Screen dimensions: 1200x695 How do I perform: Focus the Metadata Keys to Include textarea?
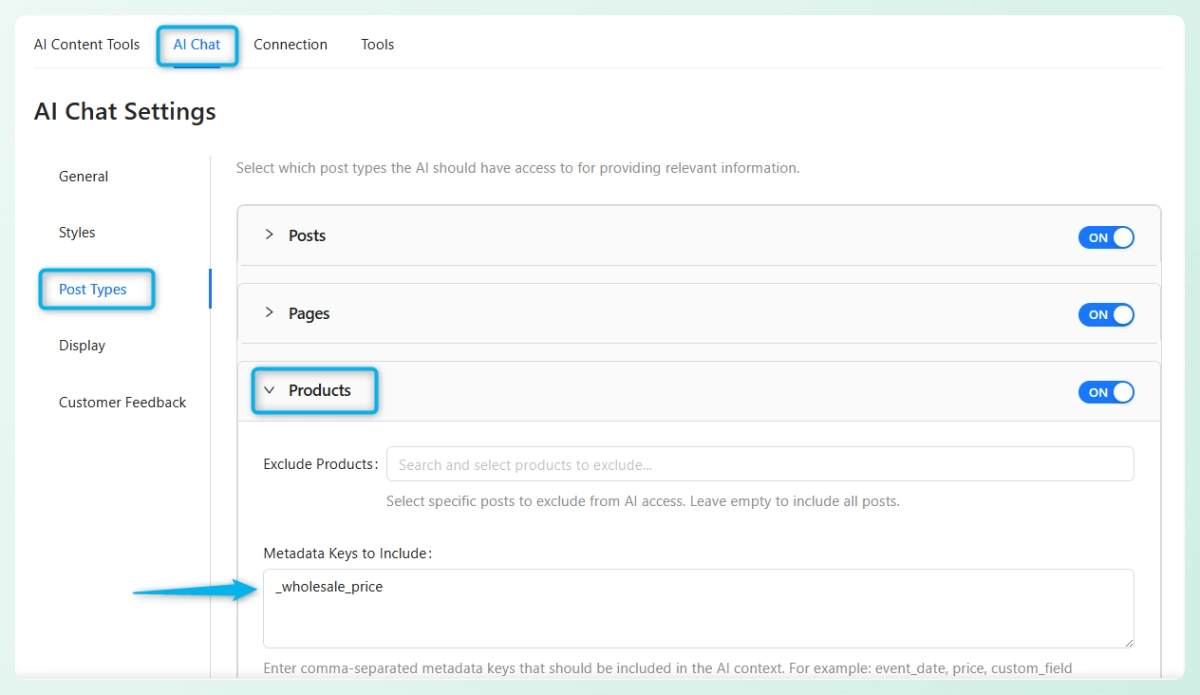coord(698,608)
